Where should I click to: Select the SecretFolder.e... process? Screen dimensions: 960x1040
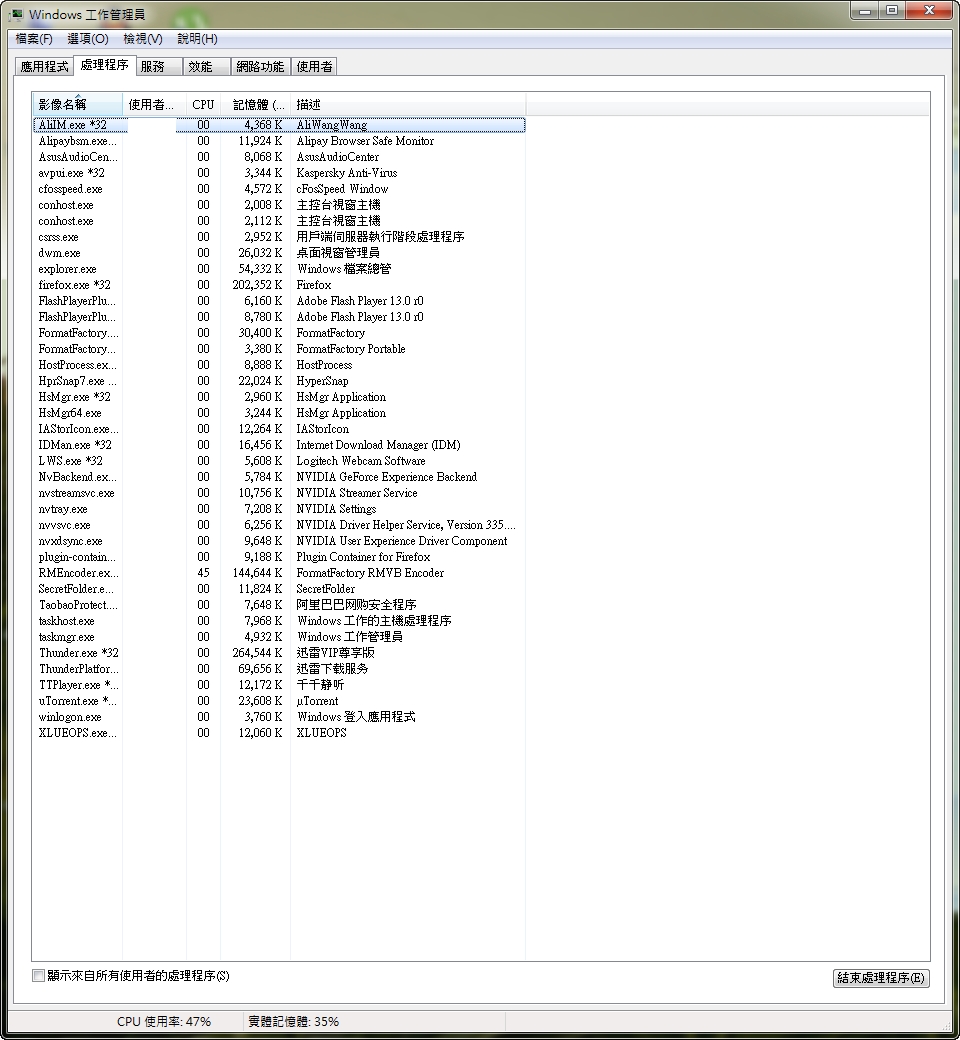tap(279, 588)
